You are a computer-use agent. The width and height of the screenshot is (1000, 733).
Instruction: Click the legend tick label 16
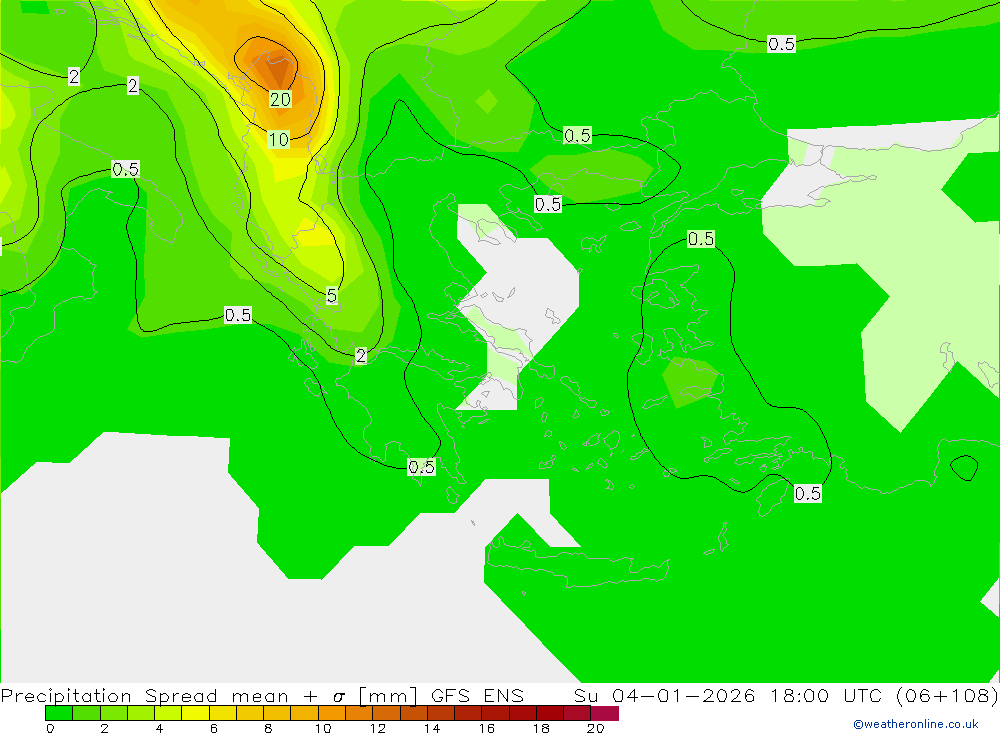click(x=487, y=728)
